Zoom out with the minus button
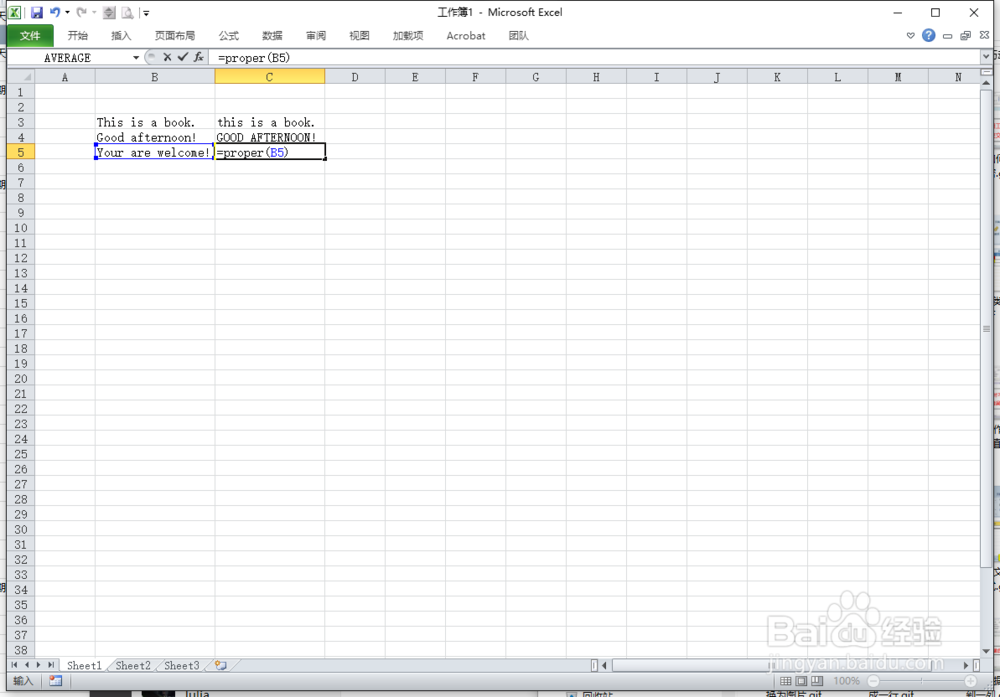This screenshot has width=1000, height=697. pyautogui.click(x=873, y=681)
